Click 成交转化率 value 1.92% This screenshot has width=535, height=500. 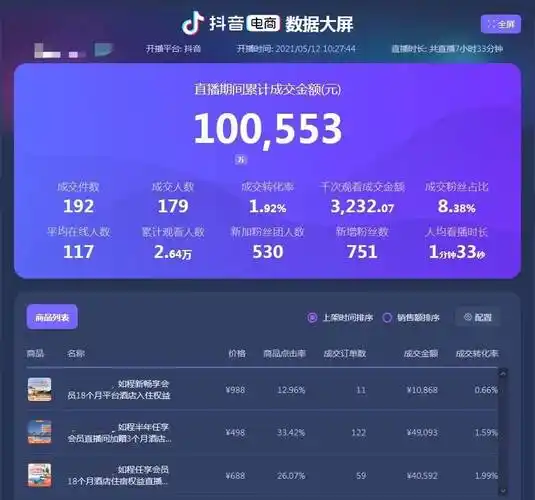[x=268, y=206]
